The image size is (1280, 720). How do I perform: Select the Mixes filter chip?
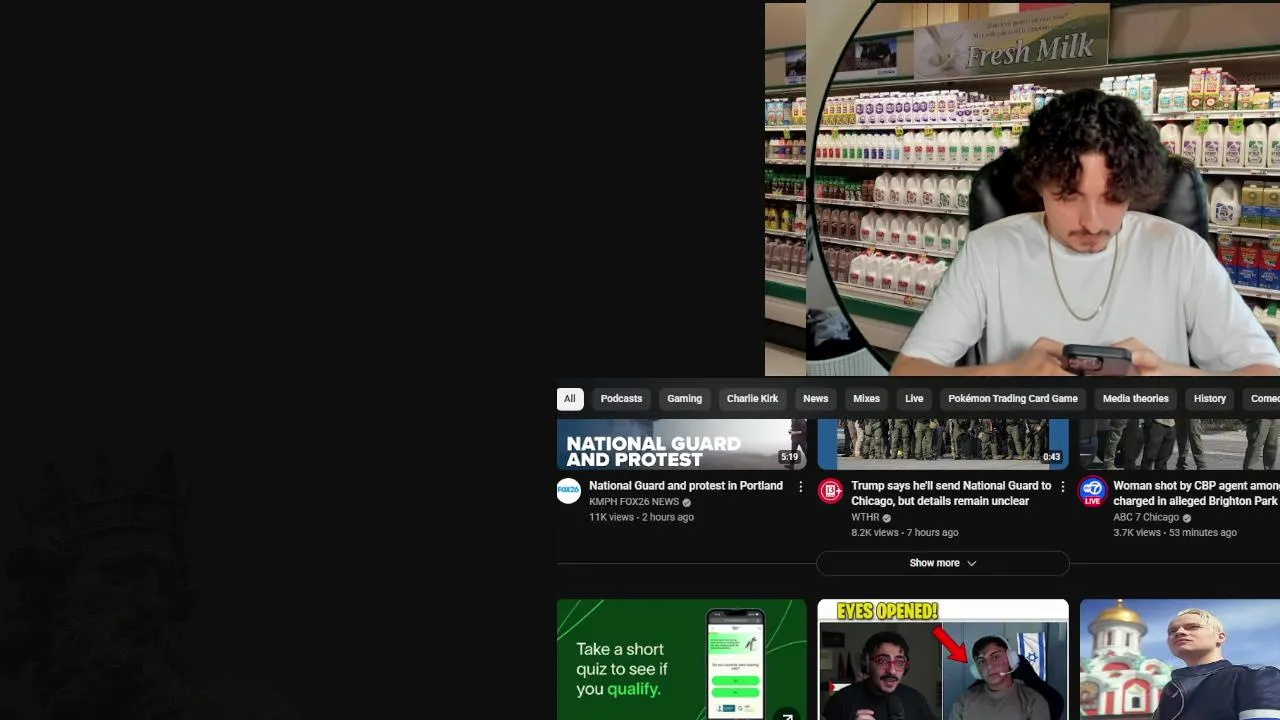[x=866, y=399]
